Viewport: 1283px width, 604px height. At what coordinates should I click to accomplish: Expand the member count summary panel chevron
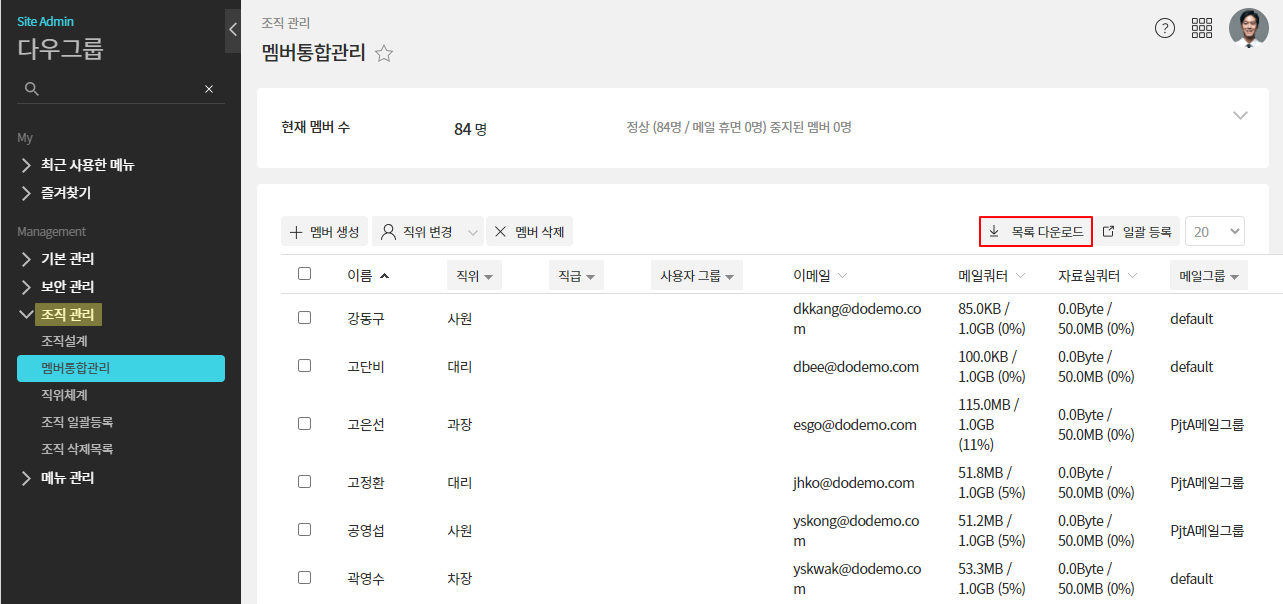tap(1240, 115)
